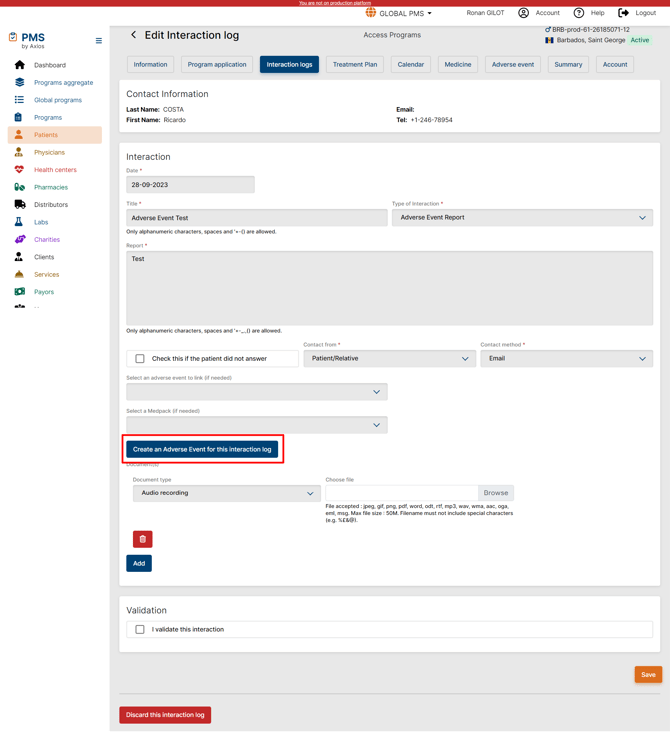Click the Labs flask icon
This screenshot has width=670, height=732.
pyautogui.click(x=19, y=222)
